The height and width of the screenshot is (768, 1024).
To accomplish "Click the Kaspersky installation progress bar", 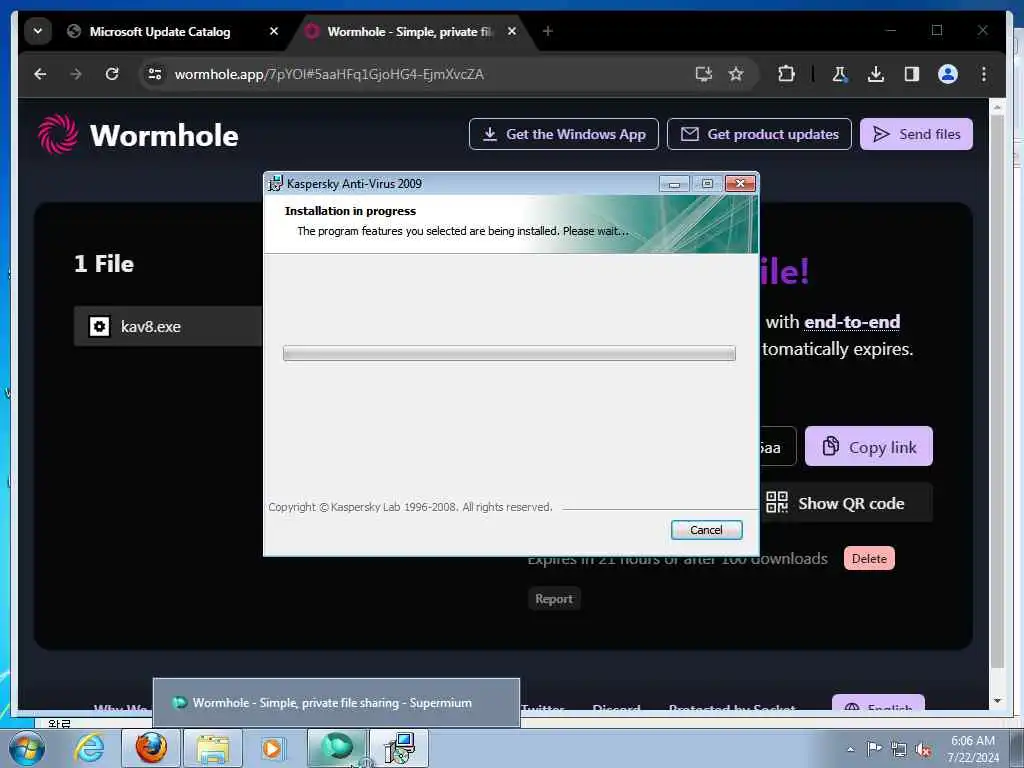I will [509, 353].
